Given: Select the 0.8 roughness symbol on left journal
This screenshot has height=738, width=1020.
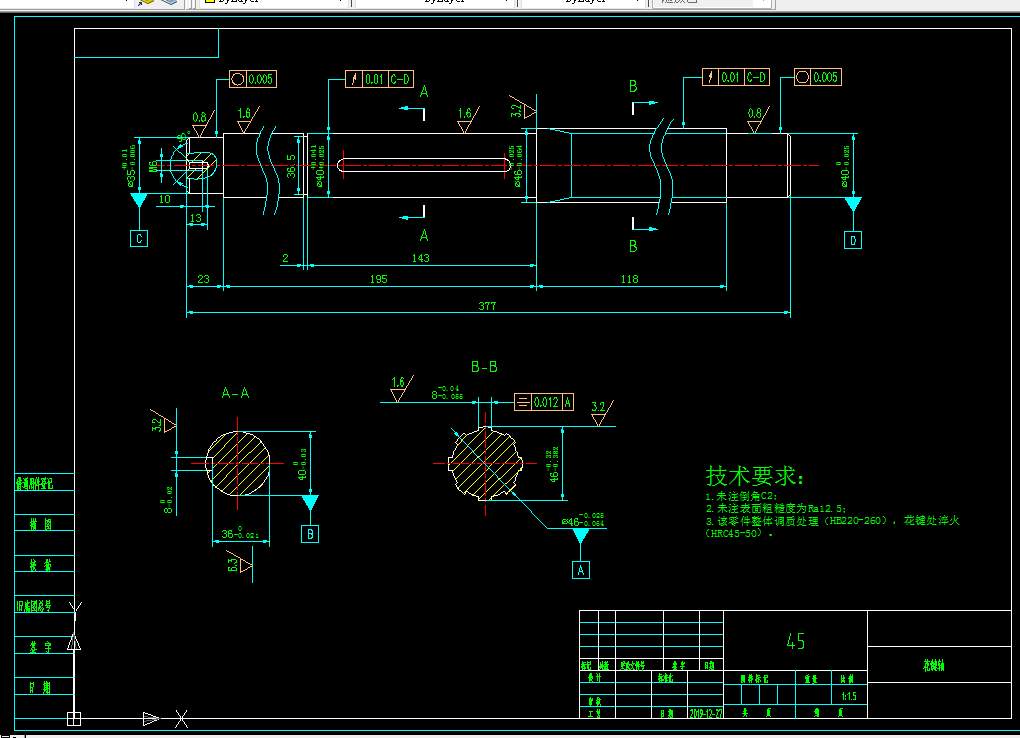Looking at the screenshot, I should coord(203,122).
